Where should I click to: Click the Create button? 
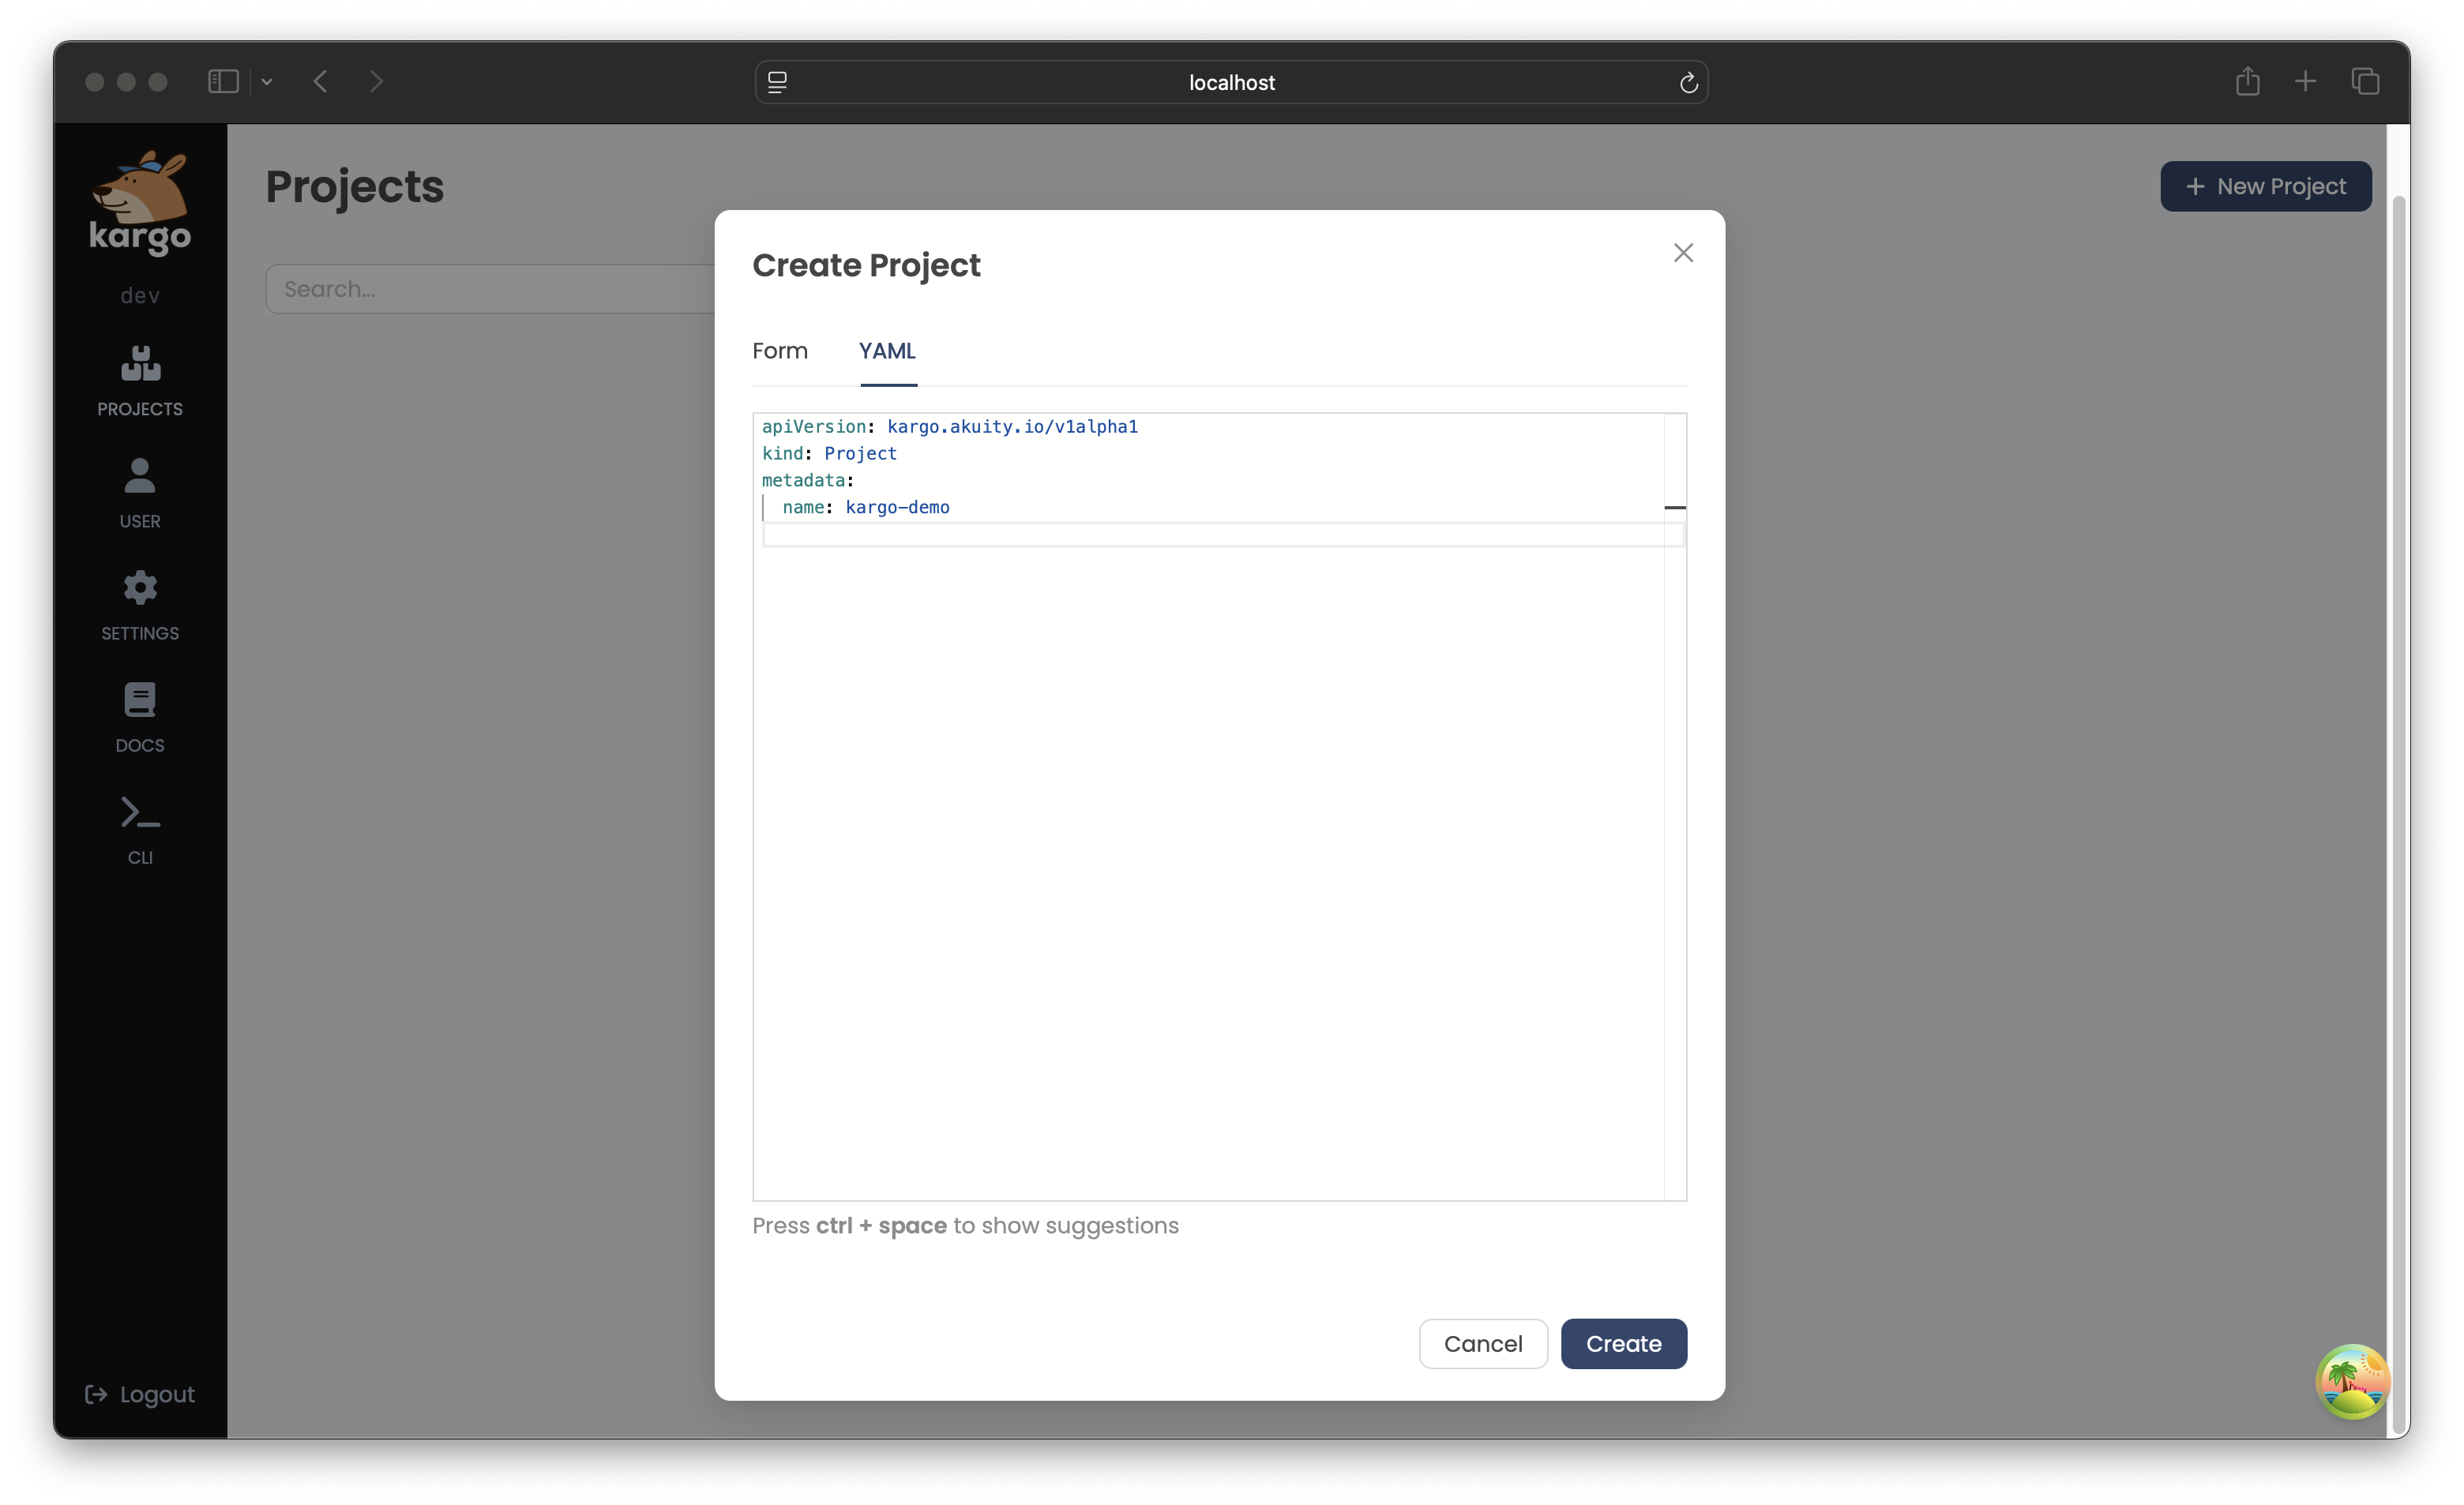pos(1623,1344)
